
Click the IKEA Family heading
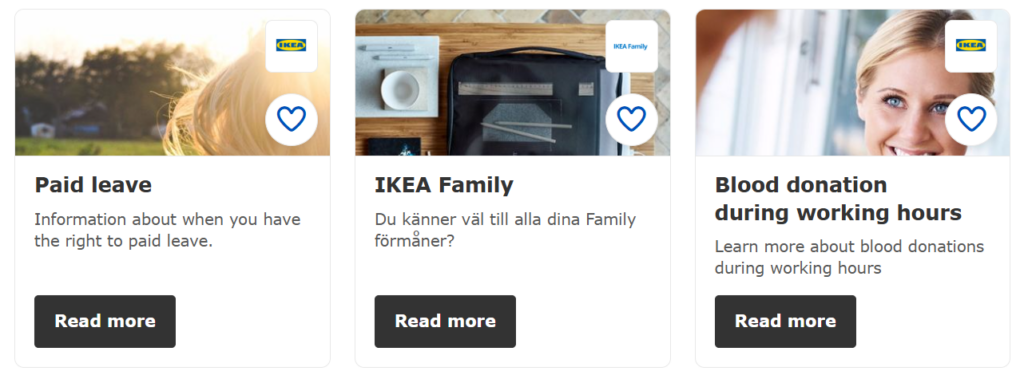(444, 185)
